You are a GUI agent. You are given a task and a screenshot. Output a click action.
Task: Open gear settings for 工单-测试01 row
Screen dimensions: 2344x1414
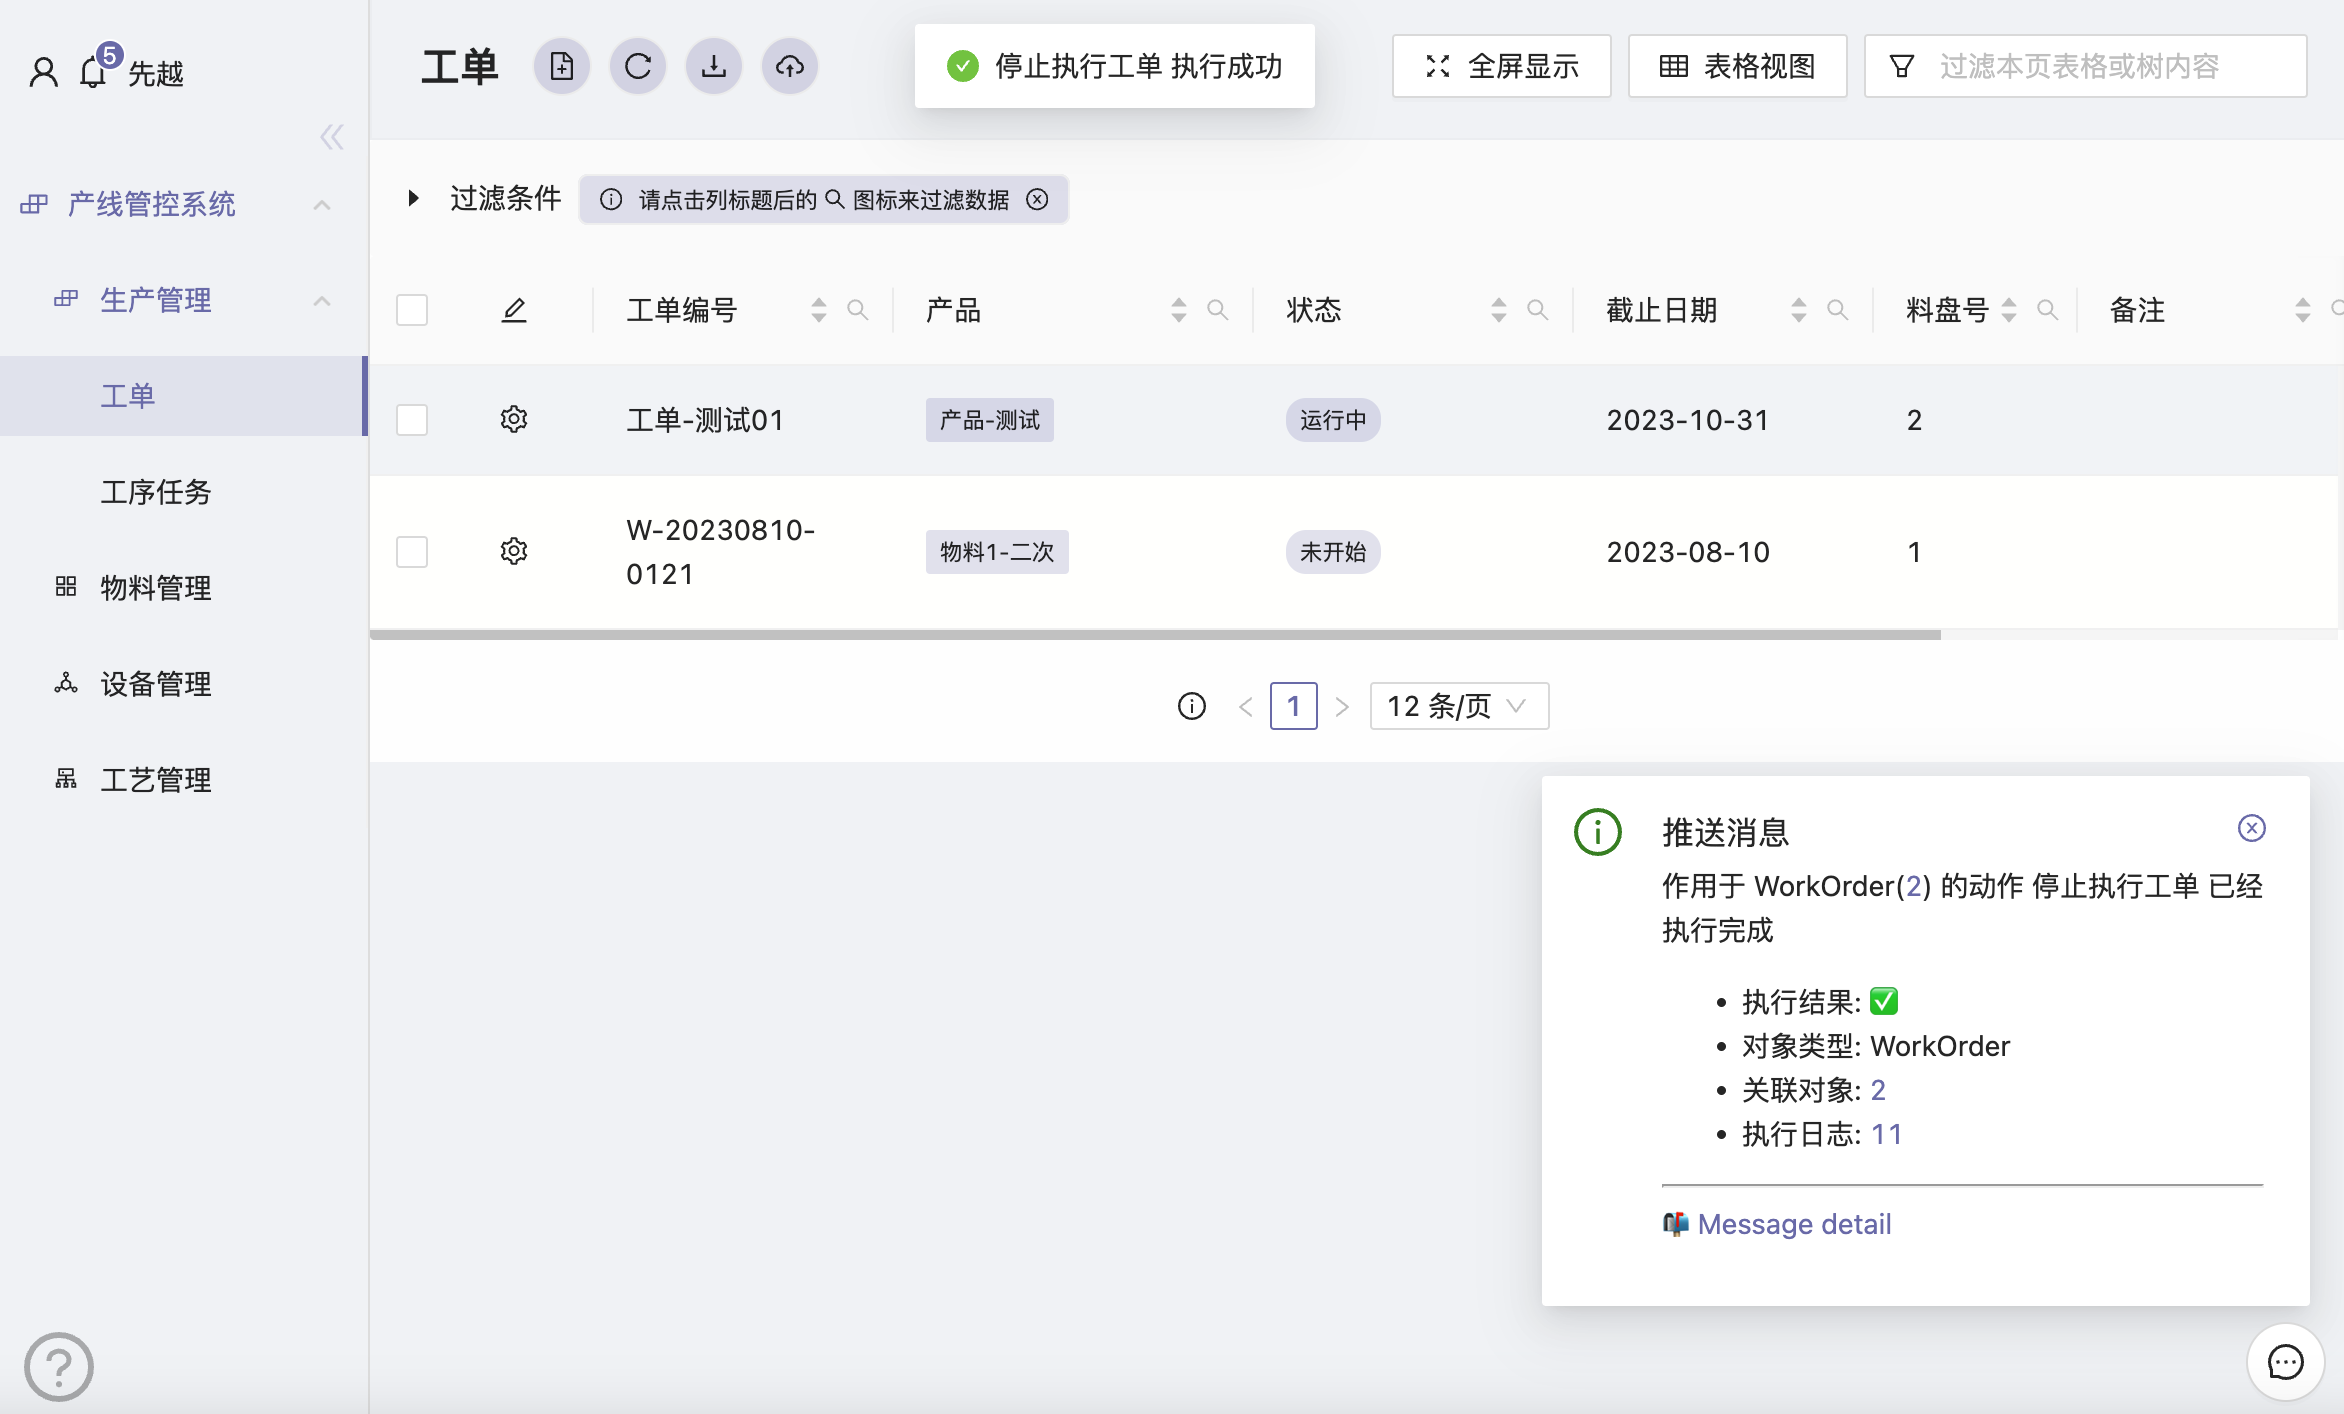(514, 419)
